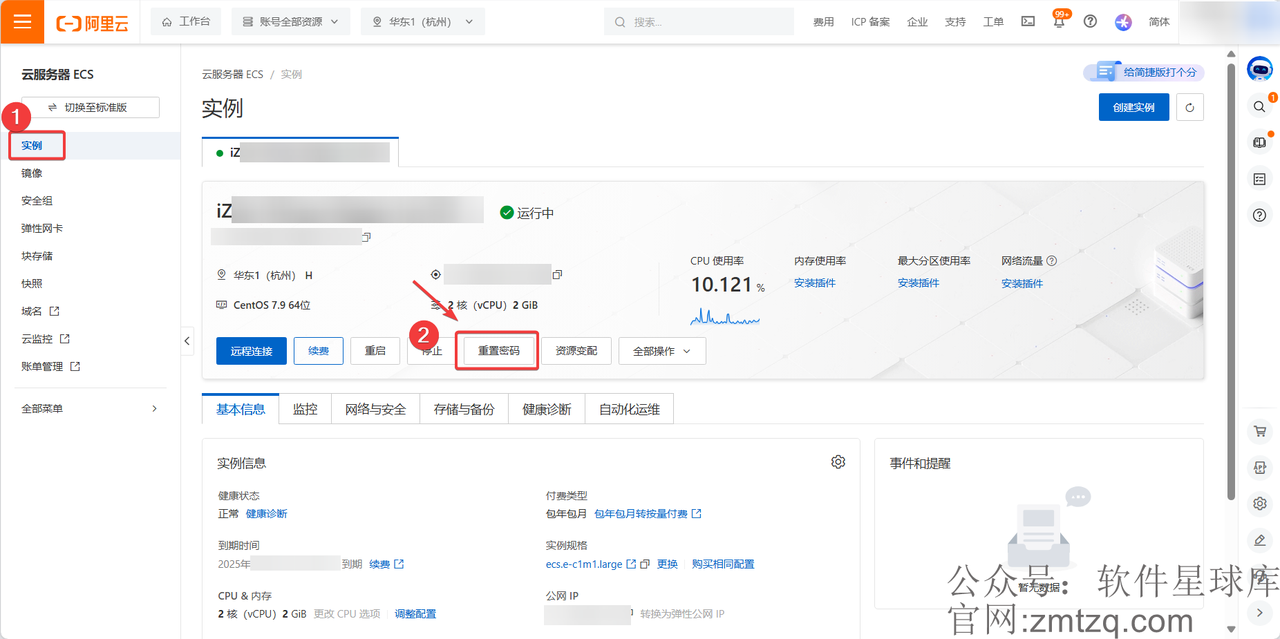1280x639 pixels.
Task: Show 网络流量 help tooltip icon
Action: [1051, 261]
